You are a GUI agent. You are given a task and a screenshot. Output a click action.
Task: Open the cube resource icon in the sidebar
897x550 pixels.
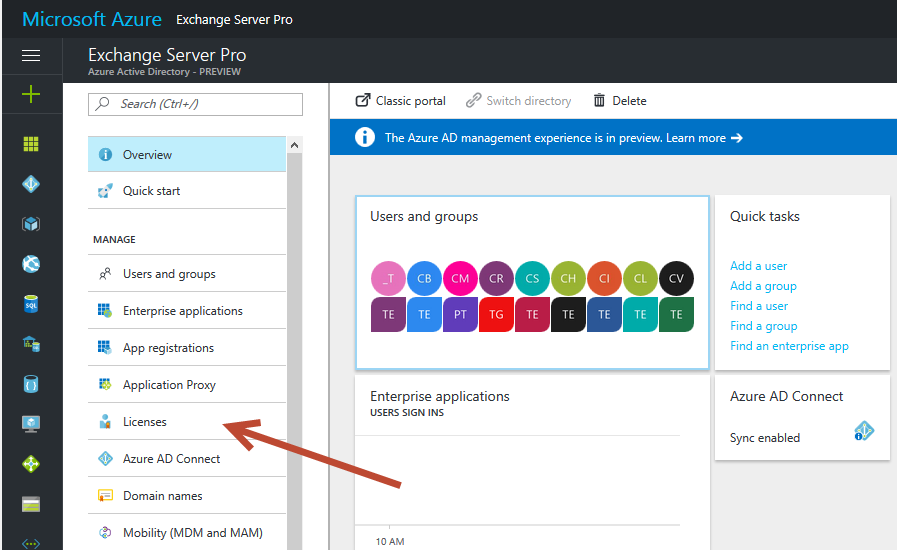[31, 224]
